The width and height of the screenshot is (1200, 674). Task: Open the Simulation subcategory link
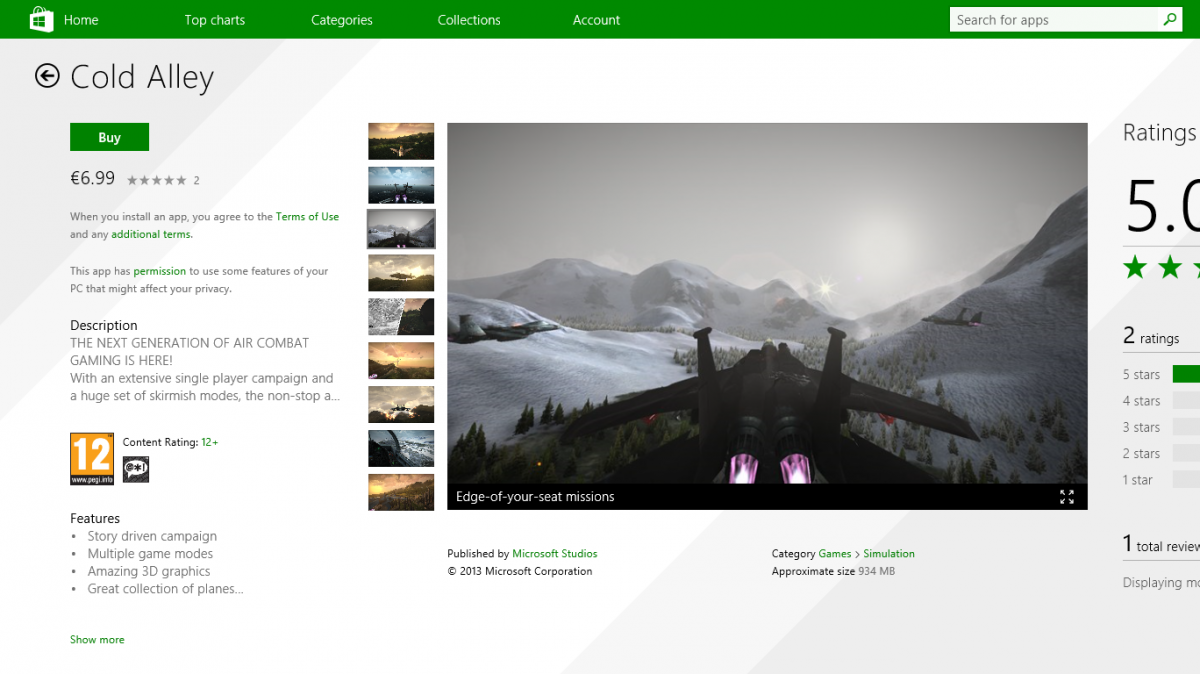point(889,554)
